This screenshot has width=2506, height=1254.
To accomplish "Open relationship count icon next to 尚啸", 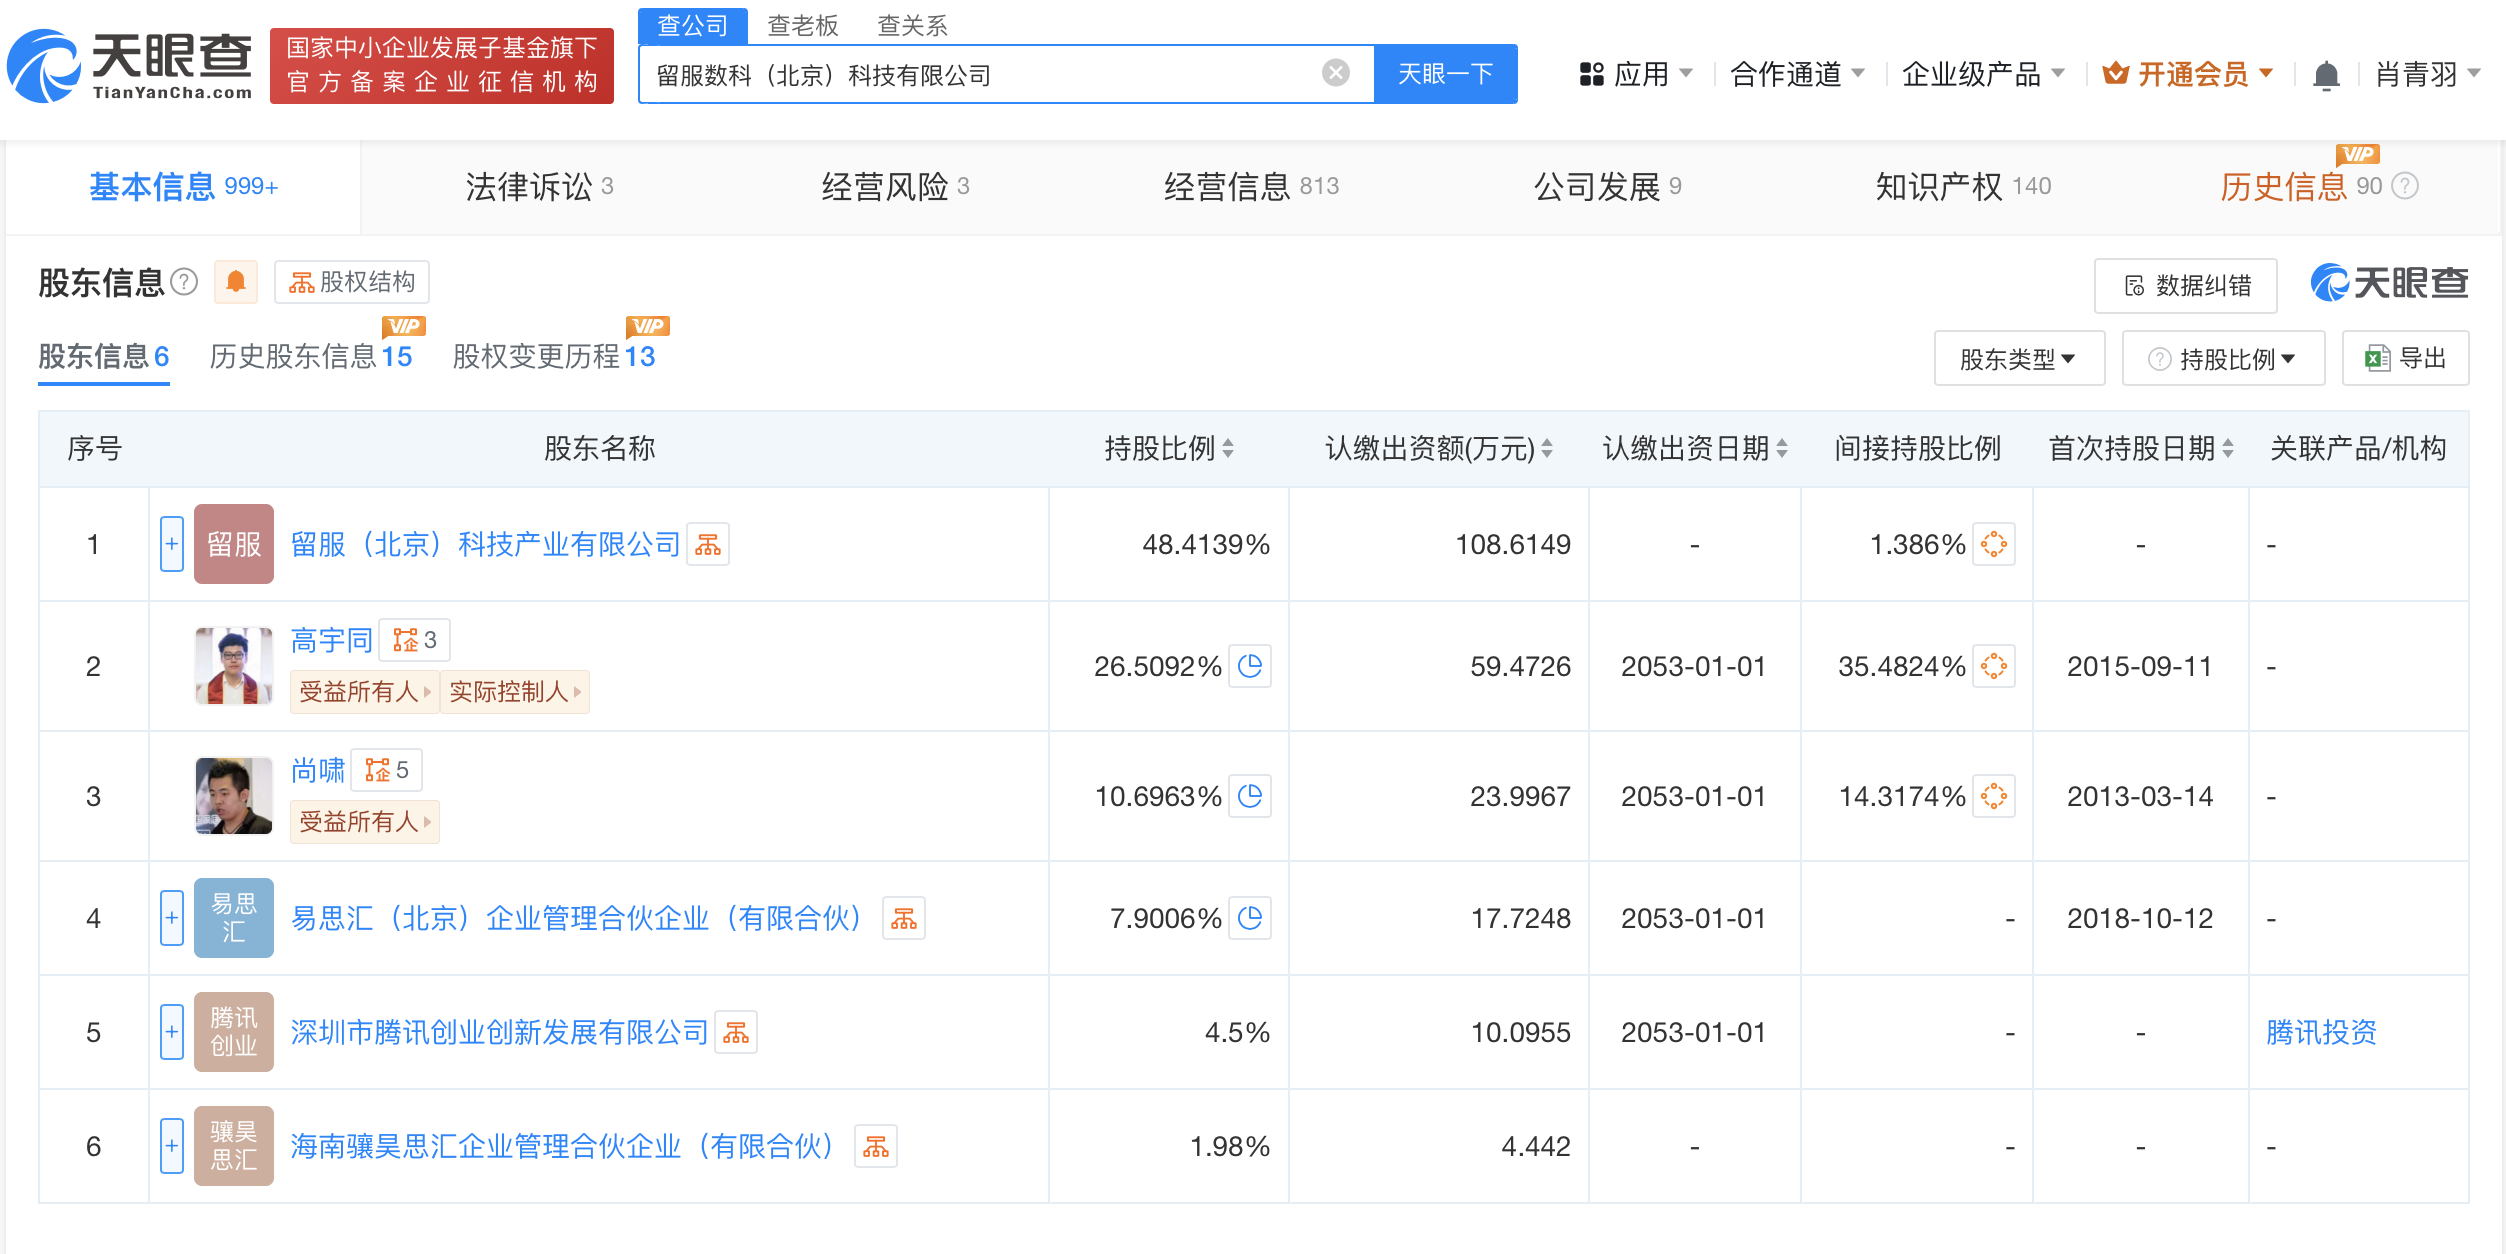I will pyautogui.click(x=387, y=770).
